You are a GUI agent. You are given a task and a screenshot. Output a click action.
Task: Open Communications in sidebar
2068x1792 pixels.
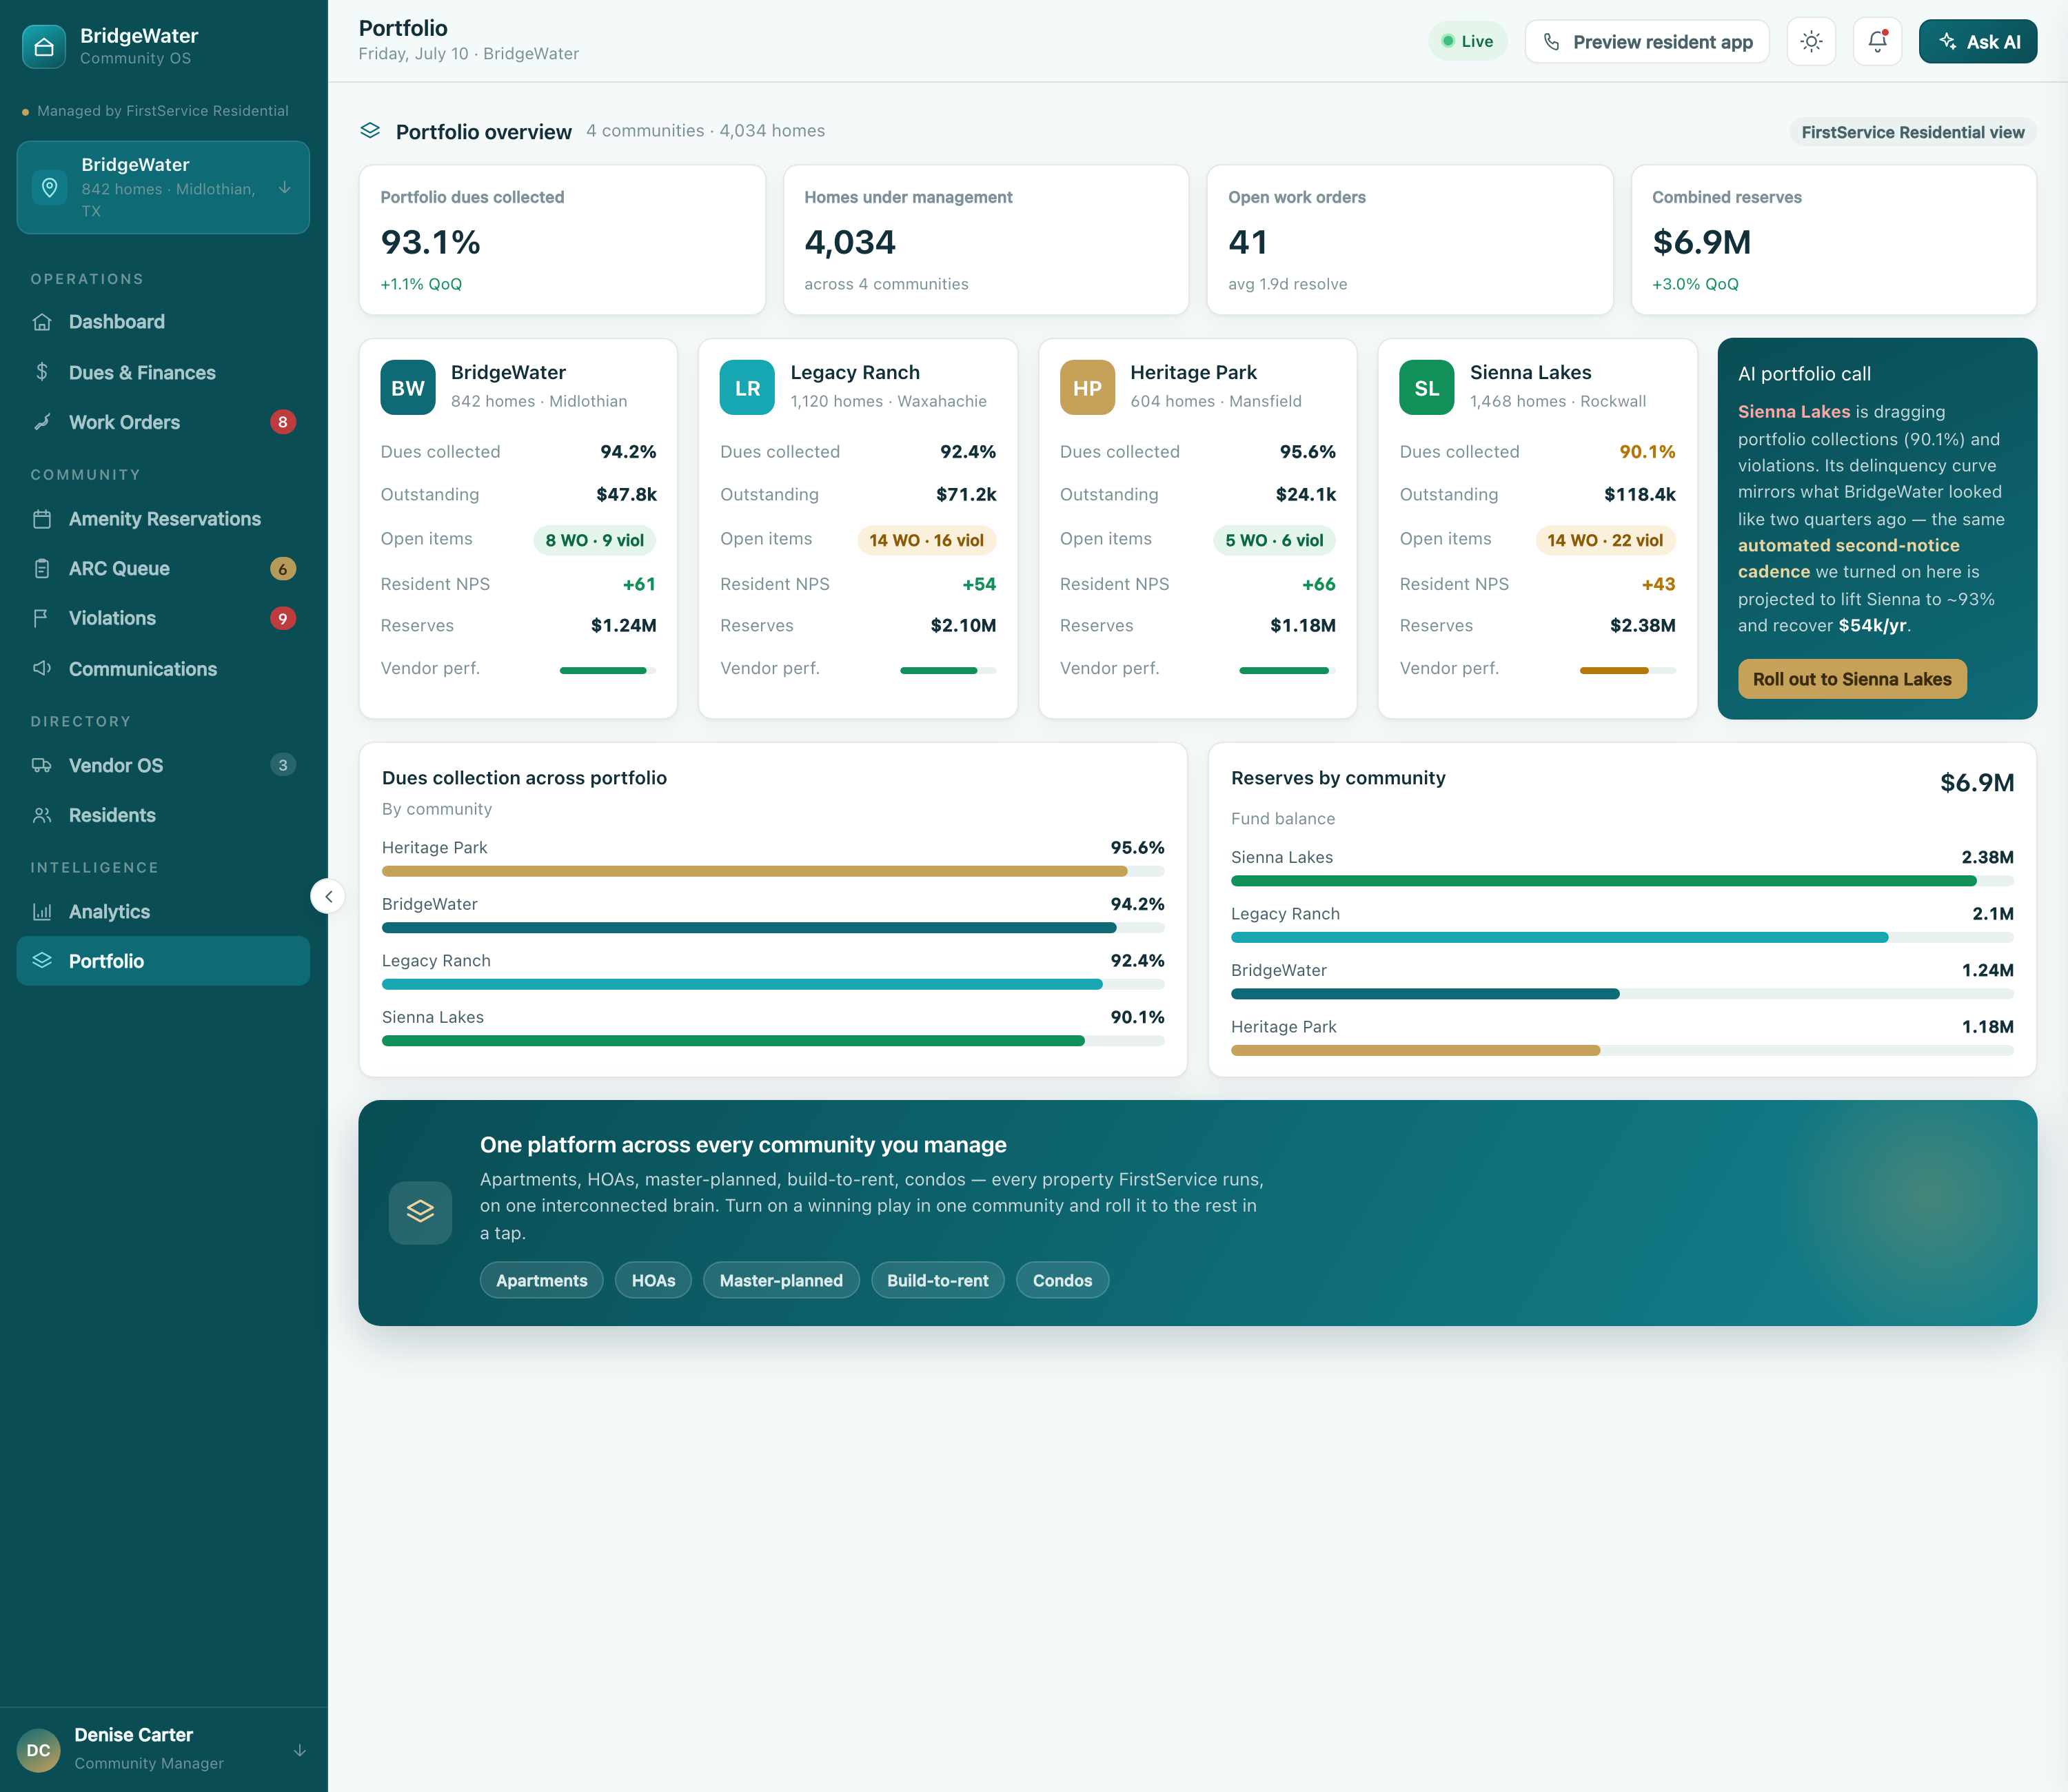(163, 668)
